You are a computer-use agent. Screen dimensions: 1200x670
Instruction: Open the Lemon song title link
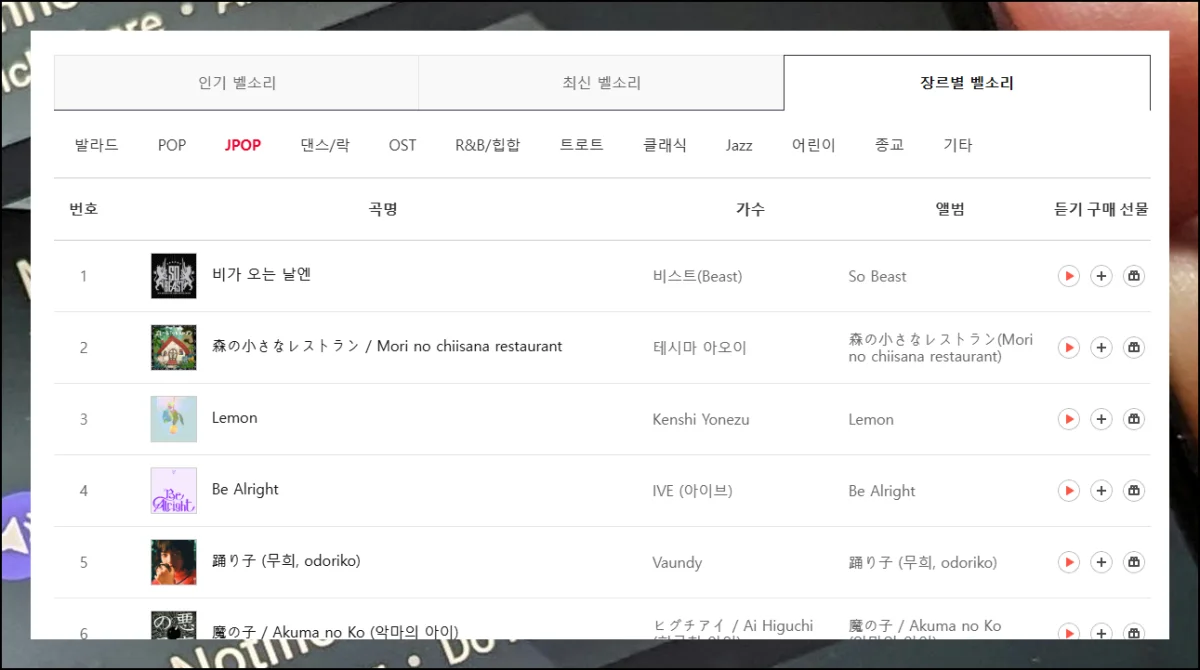(x=234, y=418)
